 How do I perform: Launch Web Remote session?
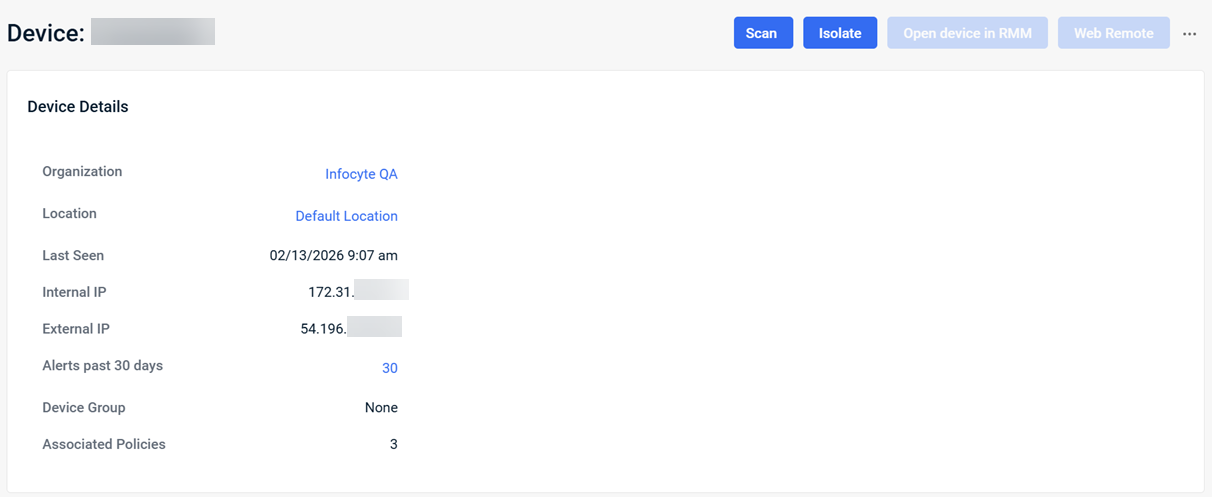click(1113, 33)
